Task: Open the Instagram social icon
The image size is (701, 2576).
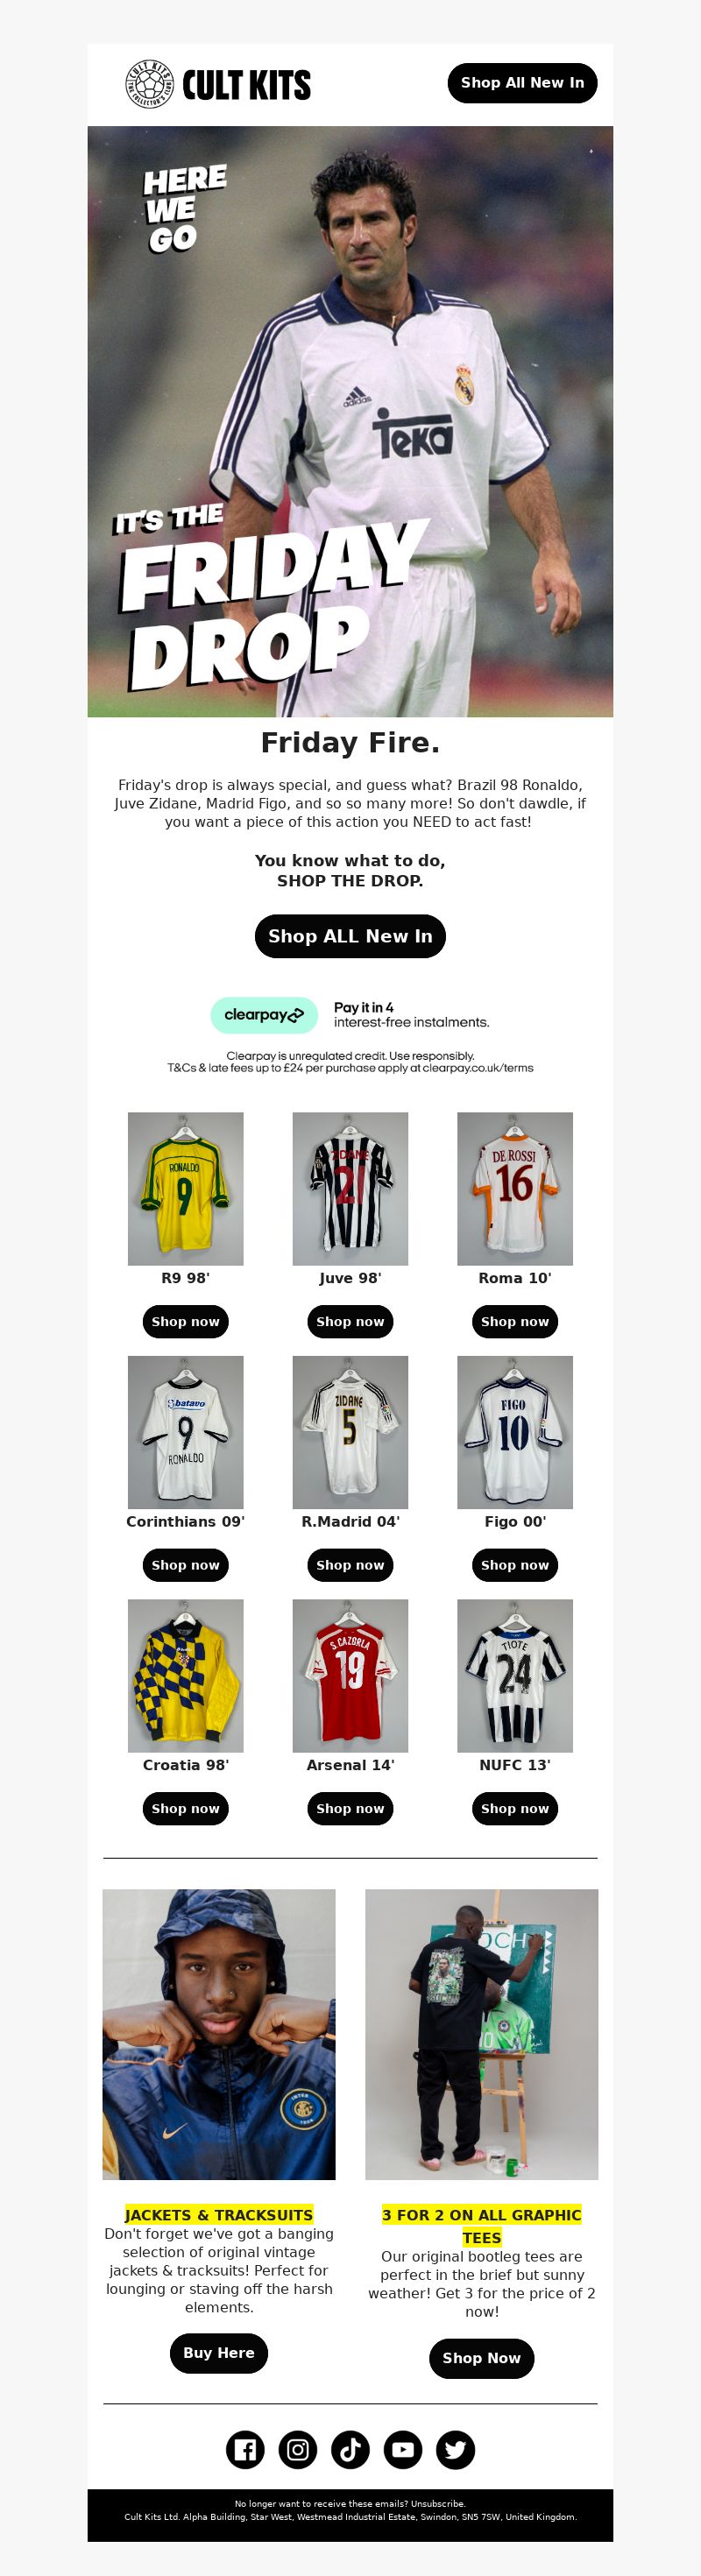Action: (298, 2449)
